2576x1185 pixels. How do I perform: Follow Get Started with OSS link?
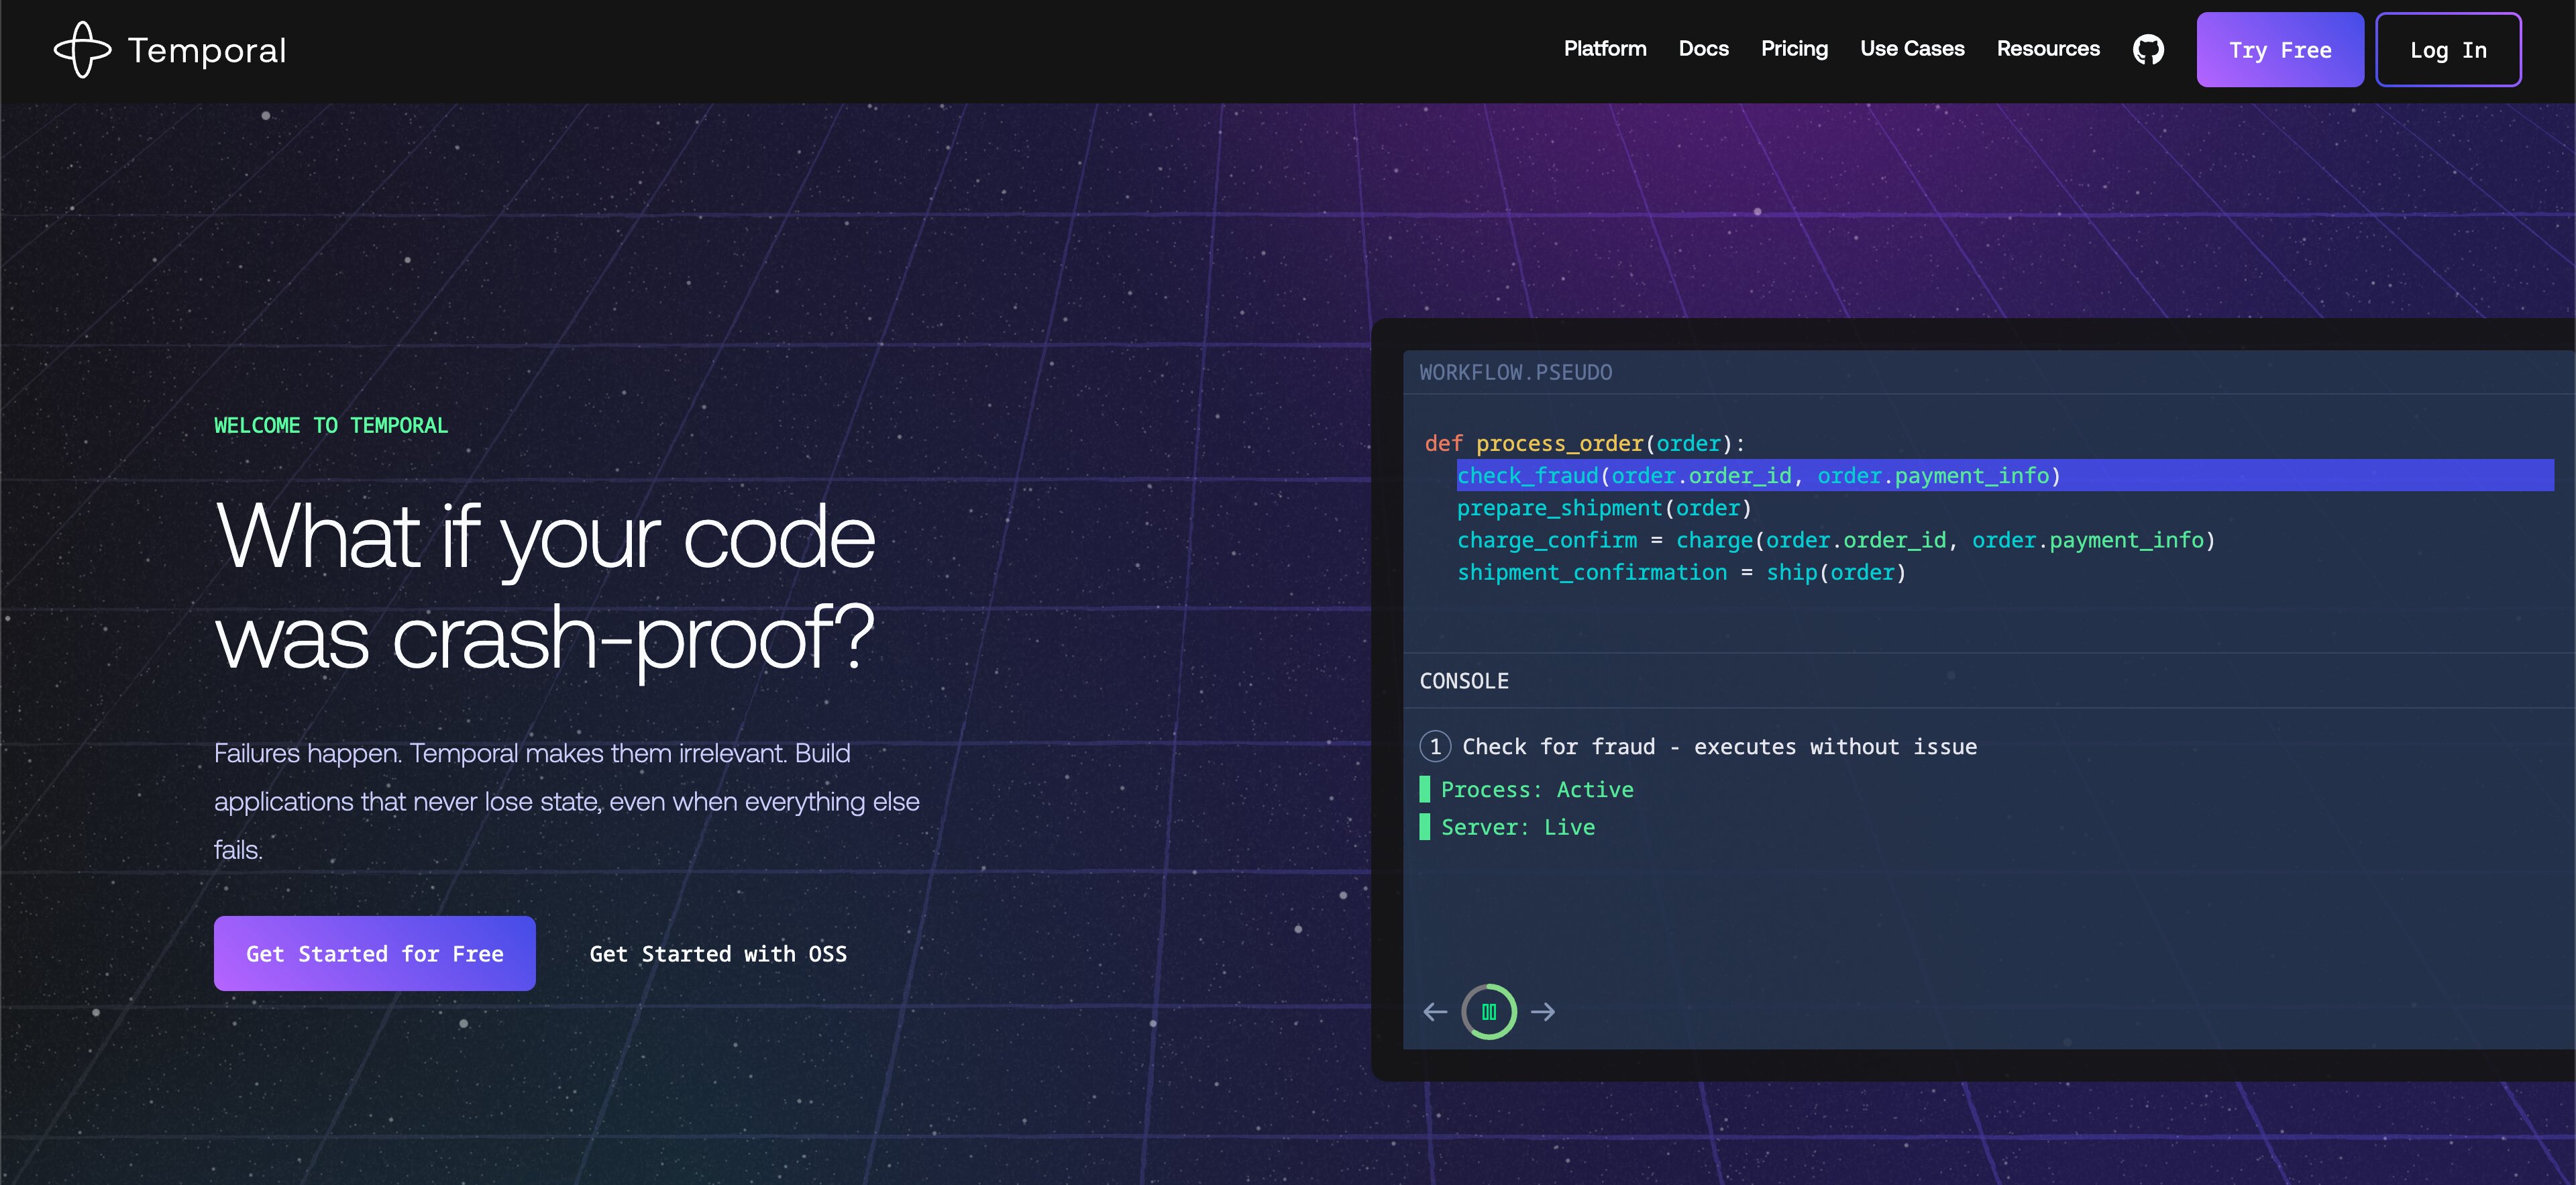pos(718,954)
